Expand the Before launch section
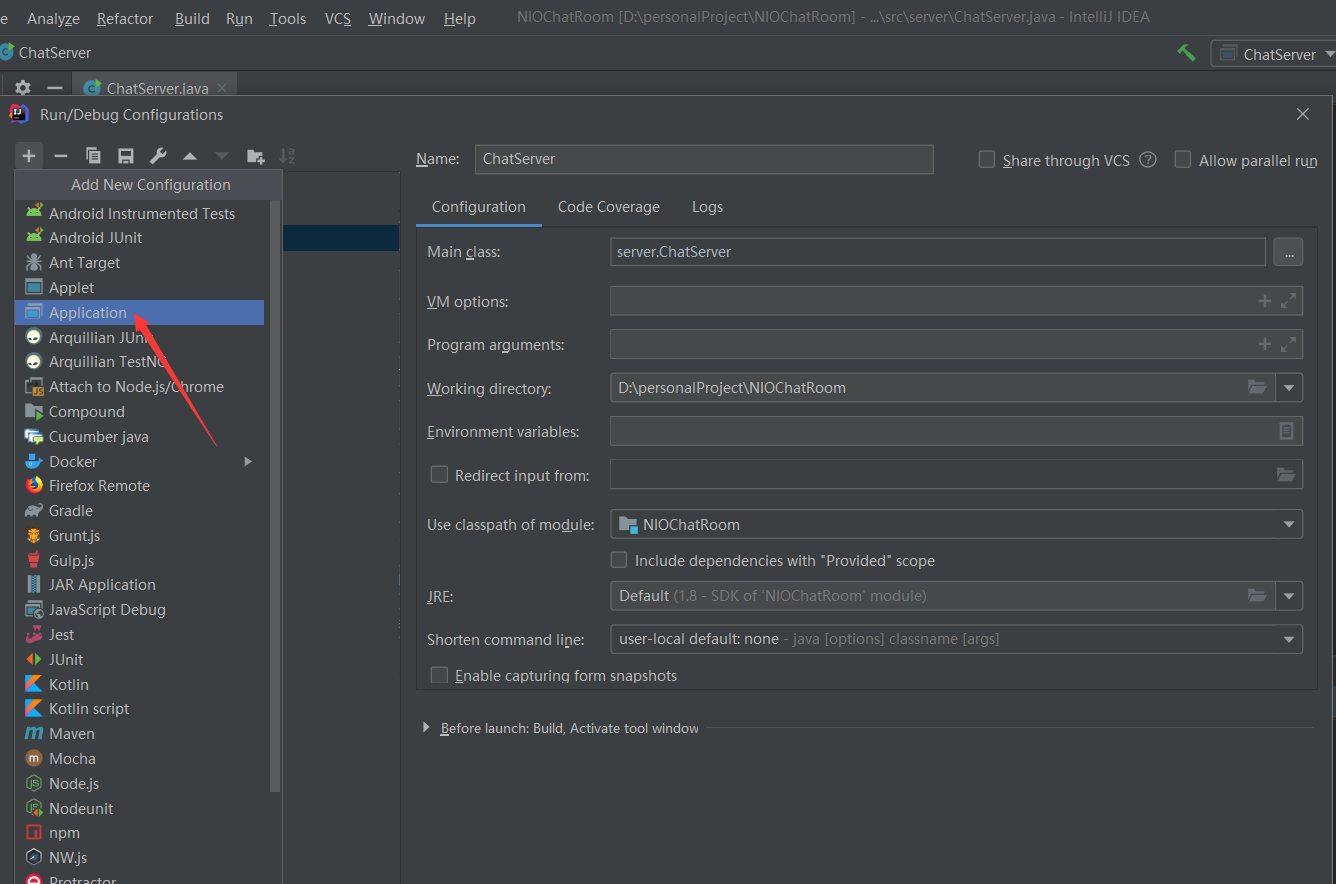Screen dimensions: 1336x884 click(427, 728)
